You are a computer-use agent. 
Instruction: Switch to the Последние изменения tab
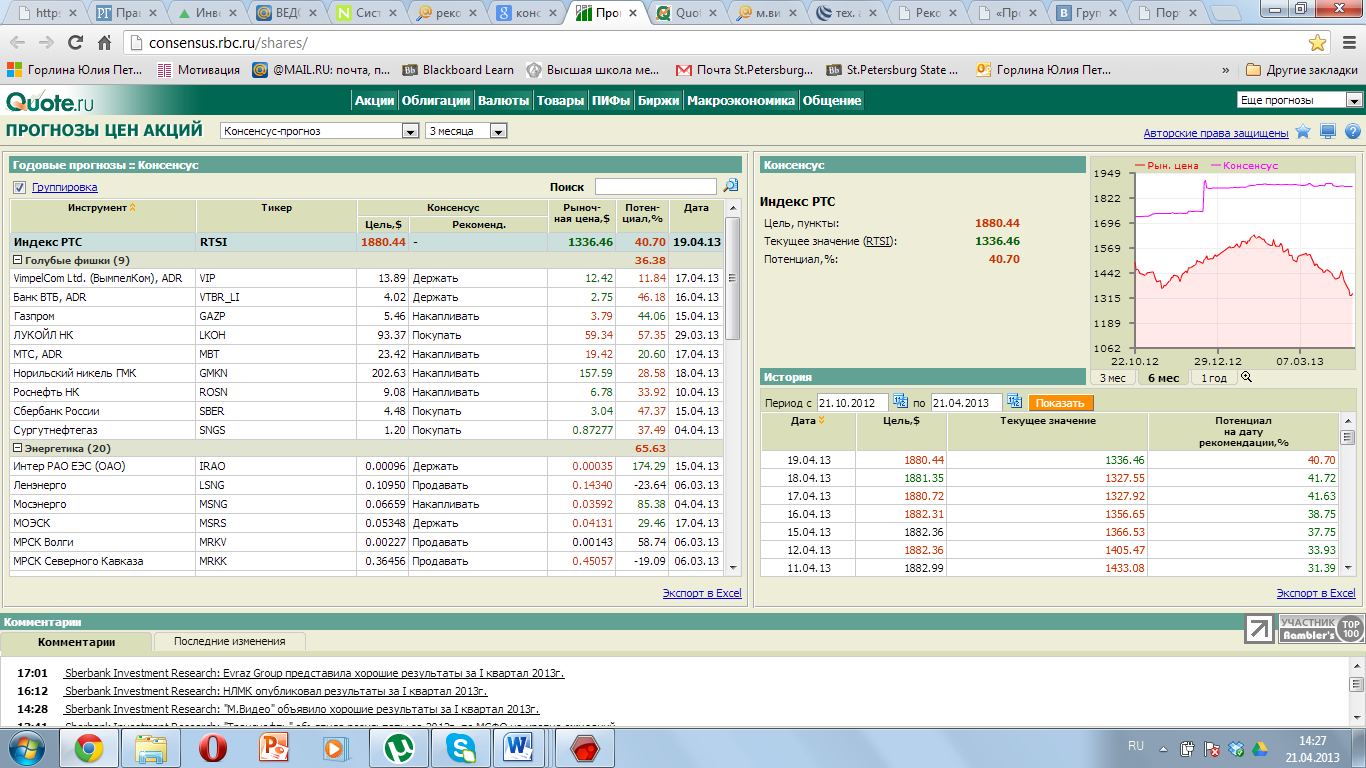[229, 641]
